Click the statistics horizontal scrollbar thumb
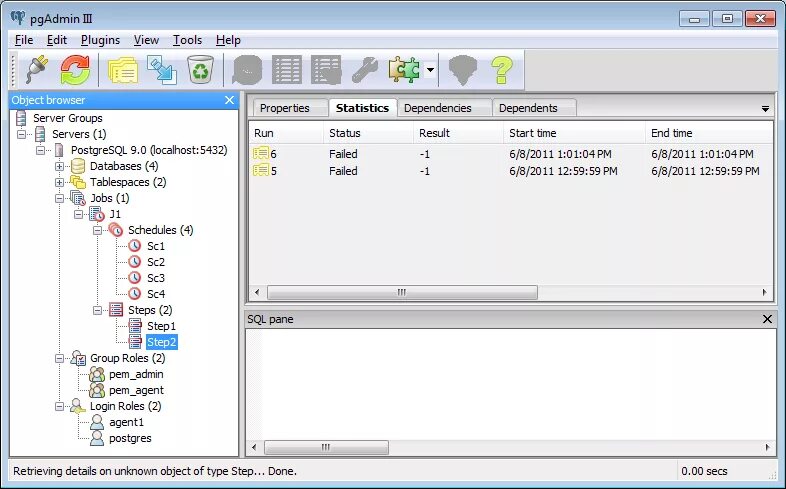The width and height of the screenshot is (786, 489). [402, 292]
